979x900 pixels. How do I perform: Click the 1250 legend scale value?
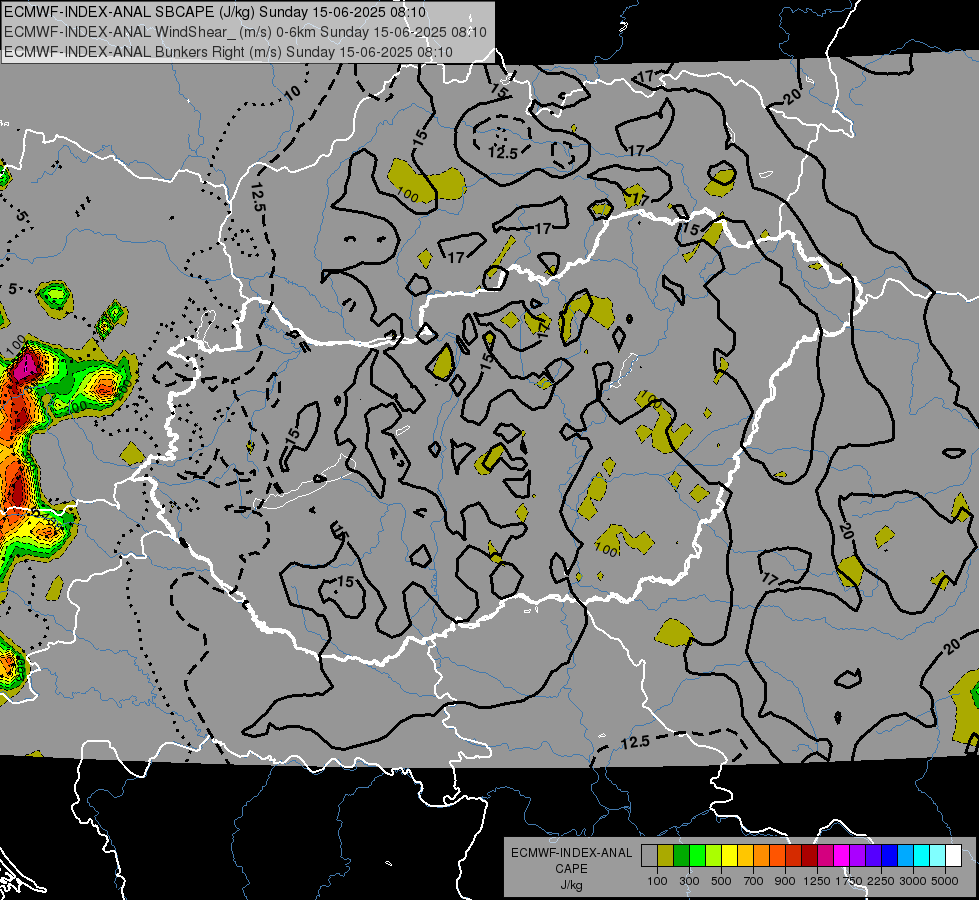[817, 881]
